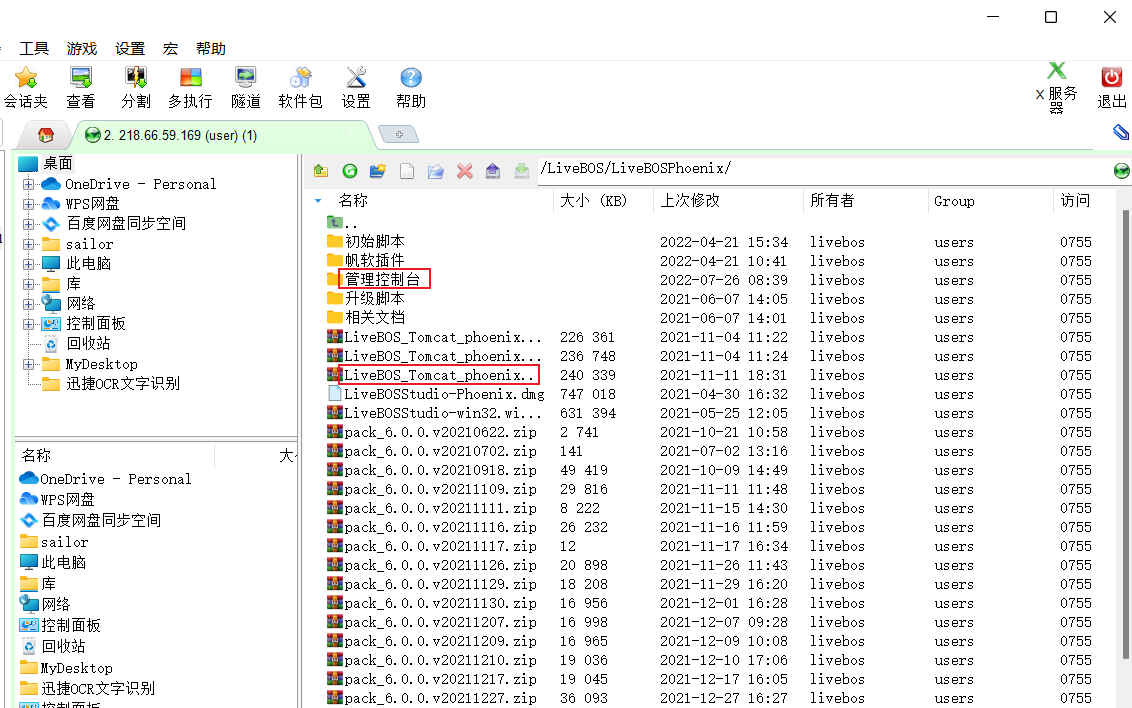The height and width of the screenshot is (708, 1132).
Task: Click the blue paperclip icon at right
Action: click(x=1120, y=131)
